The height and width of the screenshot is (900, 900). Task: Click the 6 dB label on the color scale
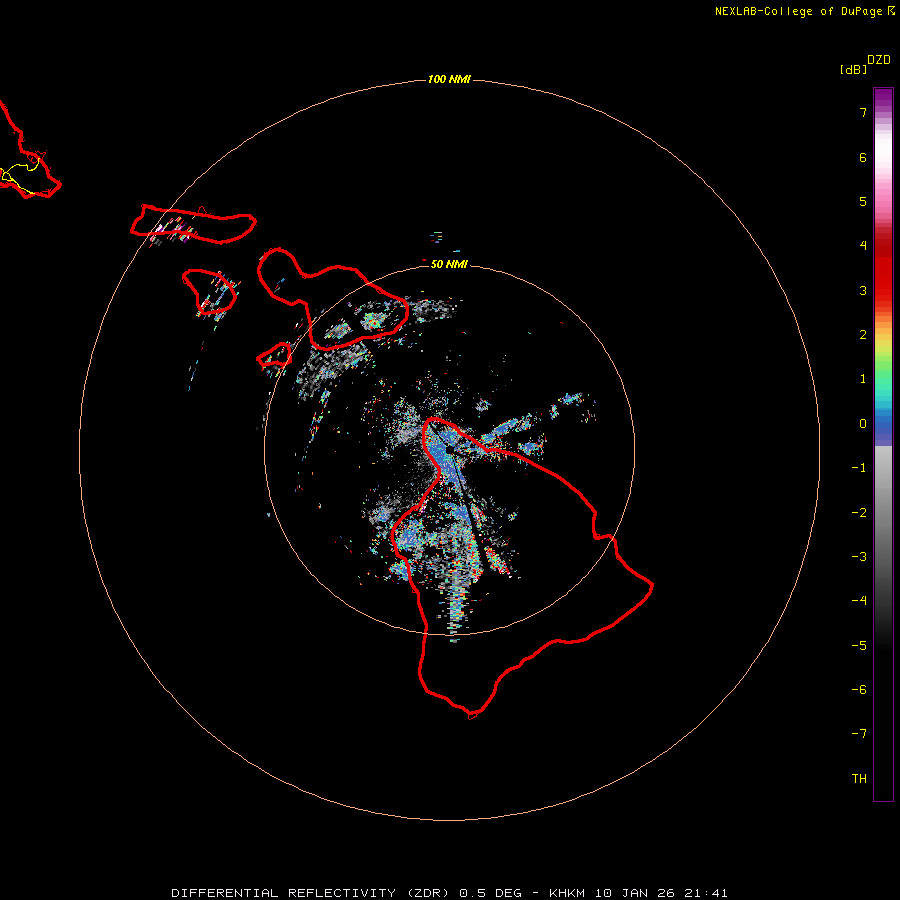click(863, 157)
